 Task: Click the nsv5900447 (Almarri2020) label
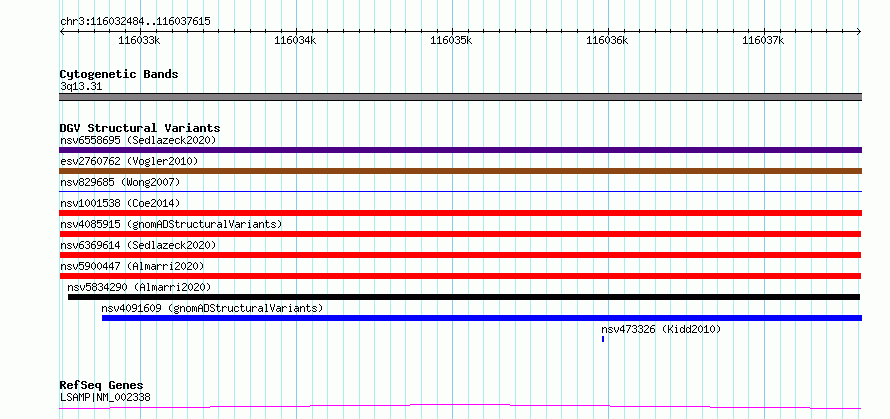pyautogui.click(x=132, y=266)
